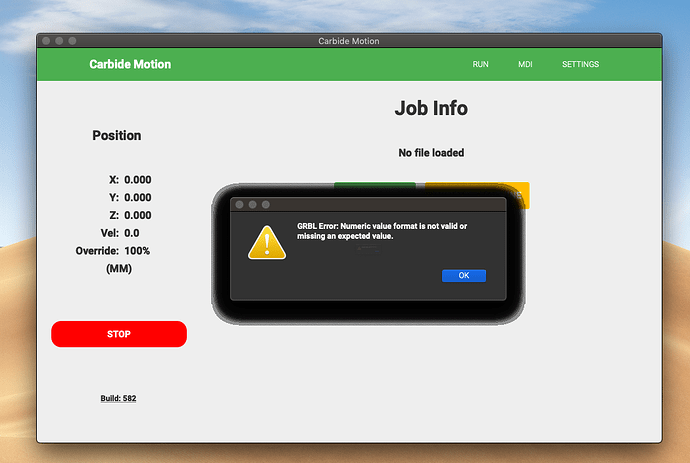690x463 pixels.
Task: Click the Position heading
Action: coord(117,136)
